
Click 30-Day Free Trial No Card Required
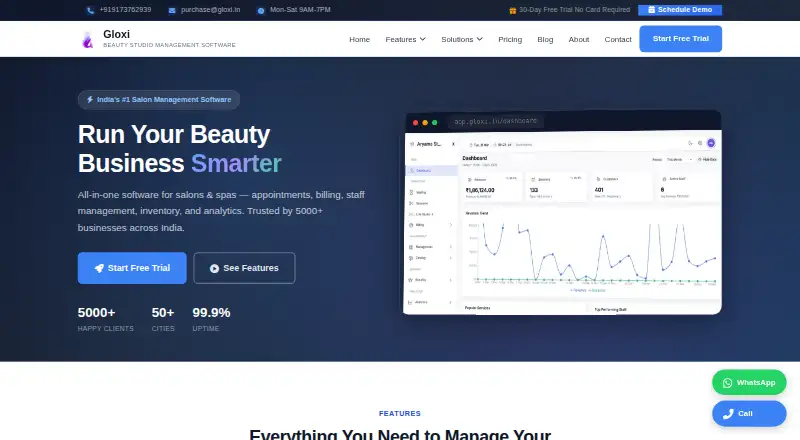tap(574, 10)
